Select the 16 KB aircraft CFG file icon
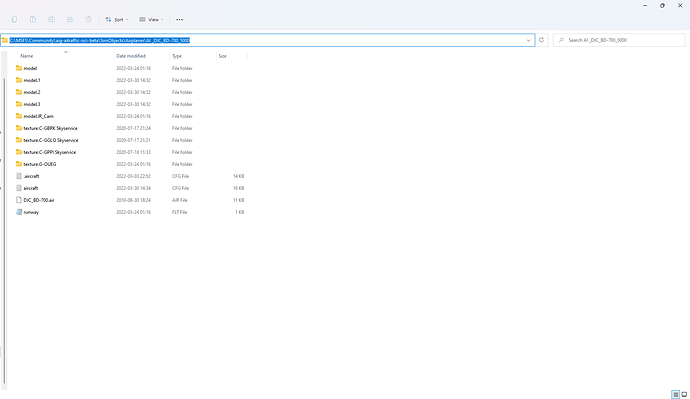690x399 pixels. tap(19, 188)
